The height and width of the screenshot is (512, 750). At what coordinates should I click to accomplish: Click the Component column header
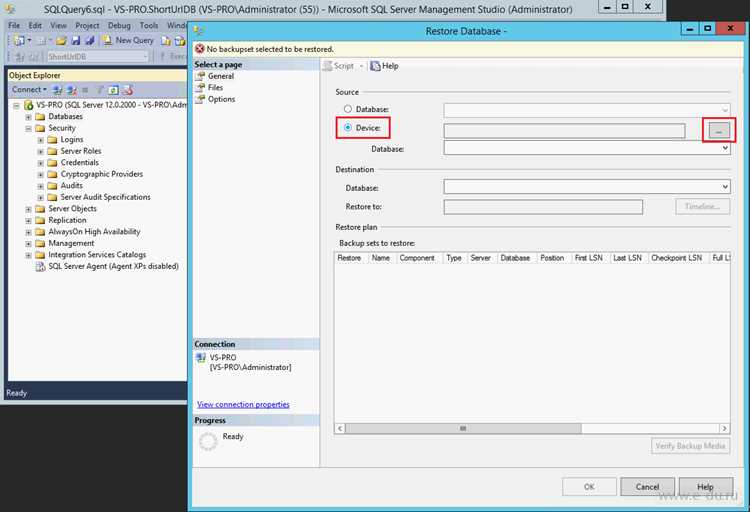pos(417,258)
